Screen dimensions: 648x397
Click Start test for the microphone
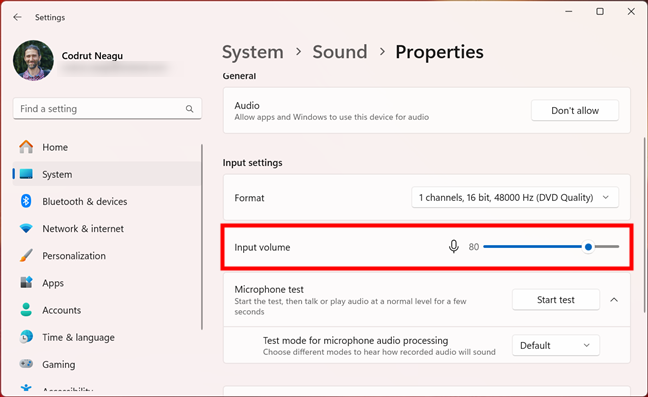555,300
